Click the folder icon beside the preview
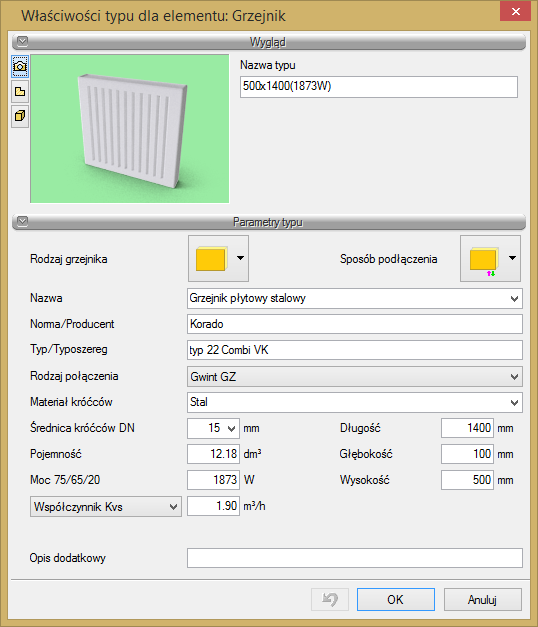538x627 pixels. 20,92
